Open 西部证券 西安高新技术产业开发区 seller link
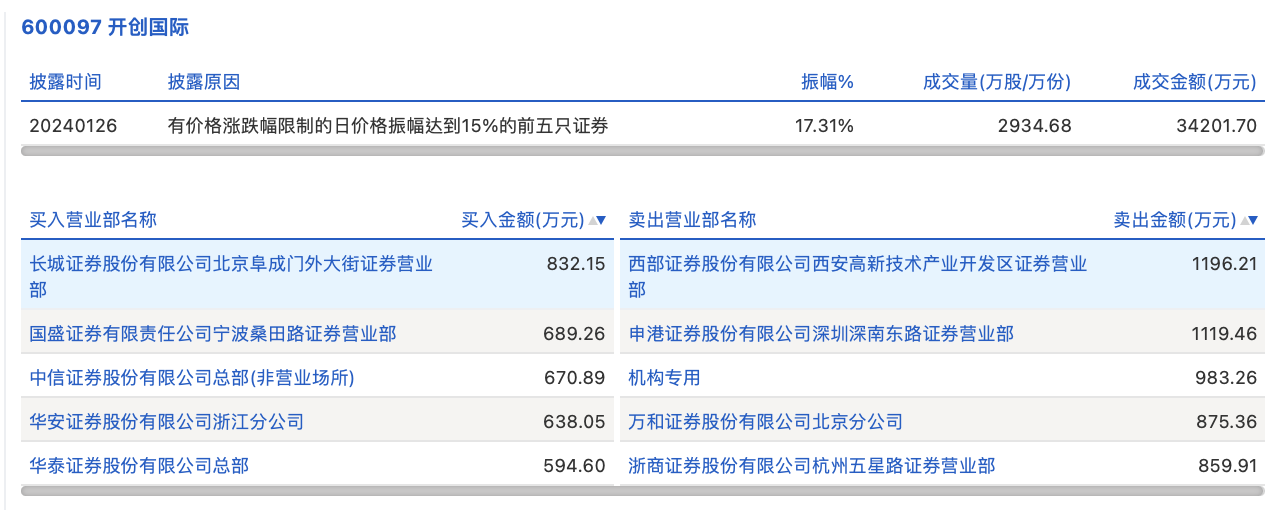 (x=857, y=265)
